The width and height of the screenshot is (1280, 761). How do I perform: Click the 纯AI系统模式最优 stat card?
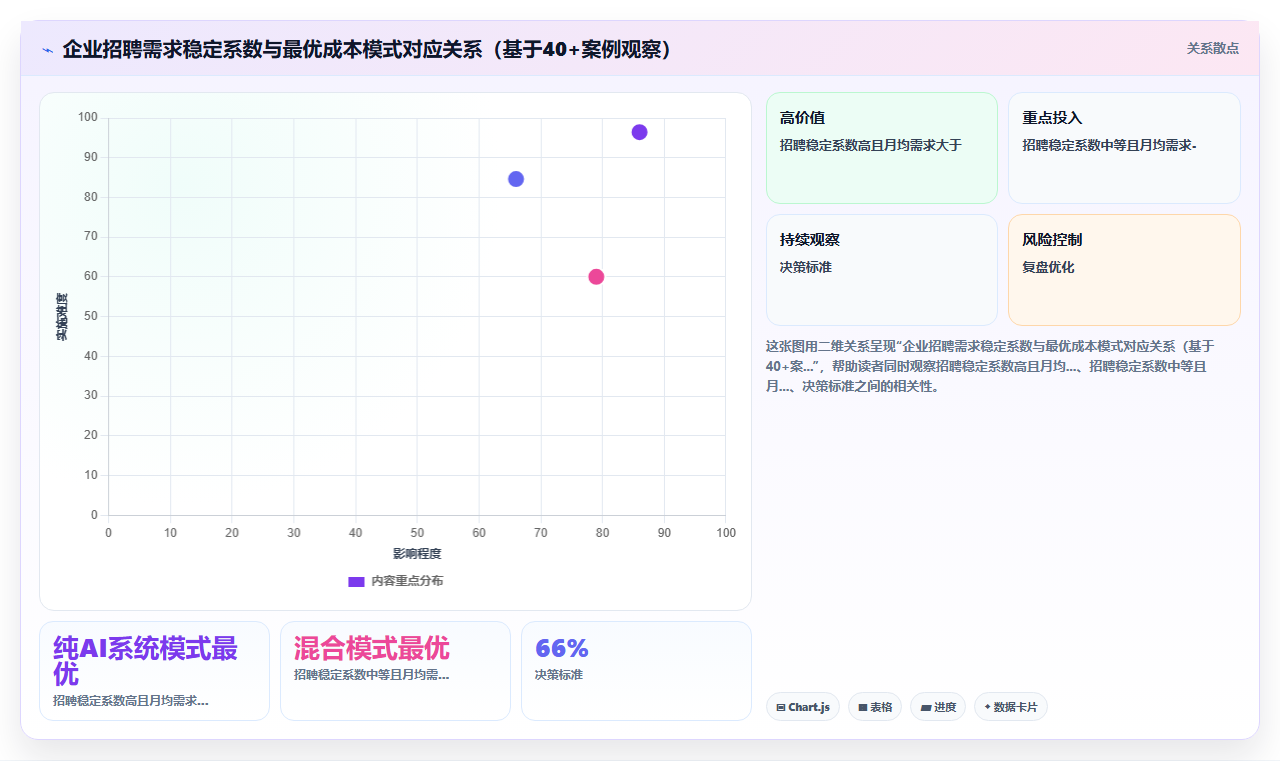[x=154, y=671]
